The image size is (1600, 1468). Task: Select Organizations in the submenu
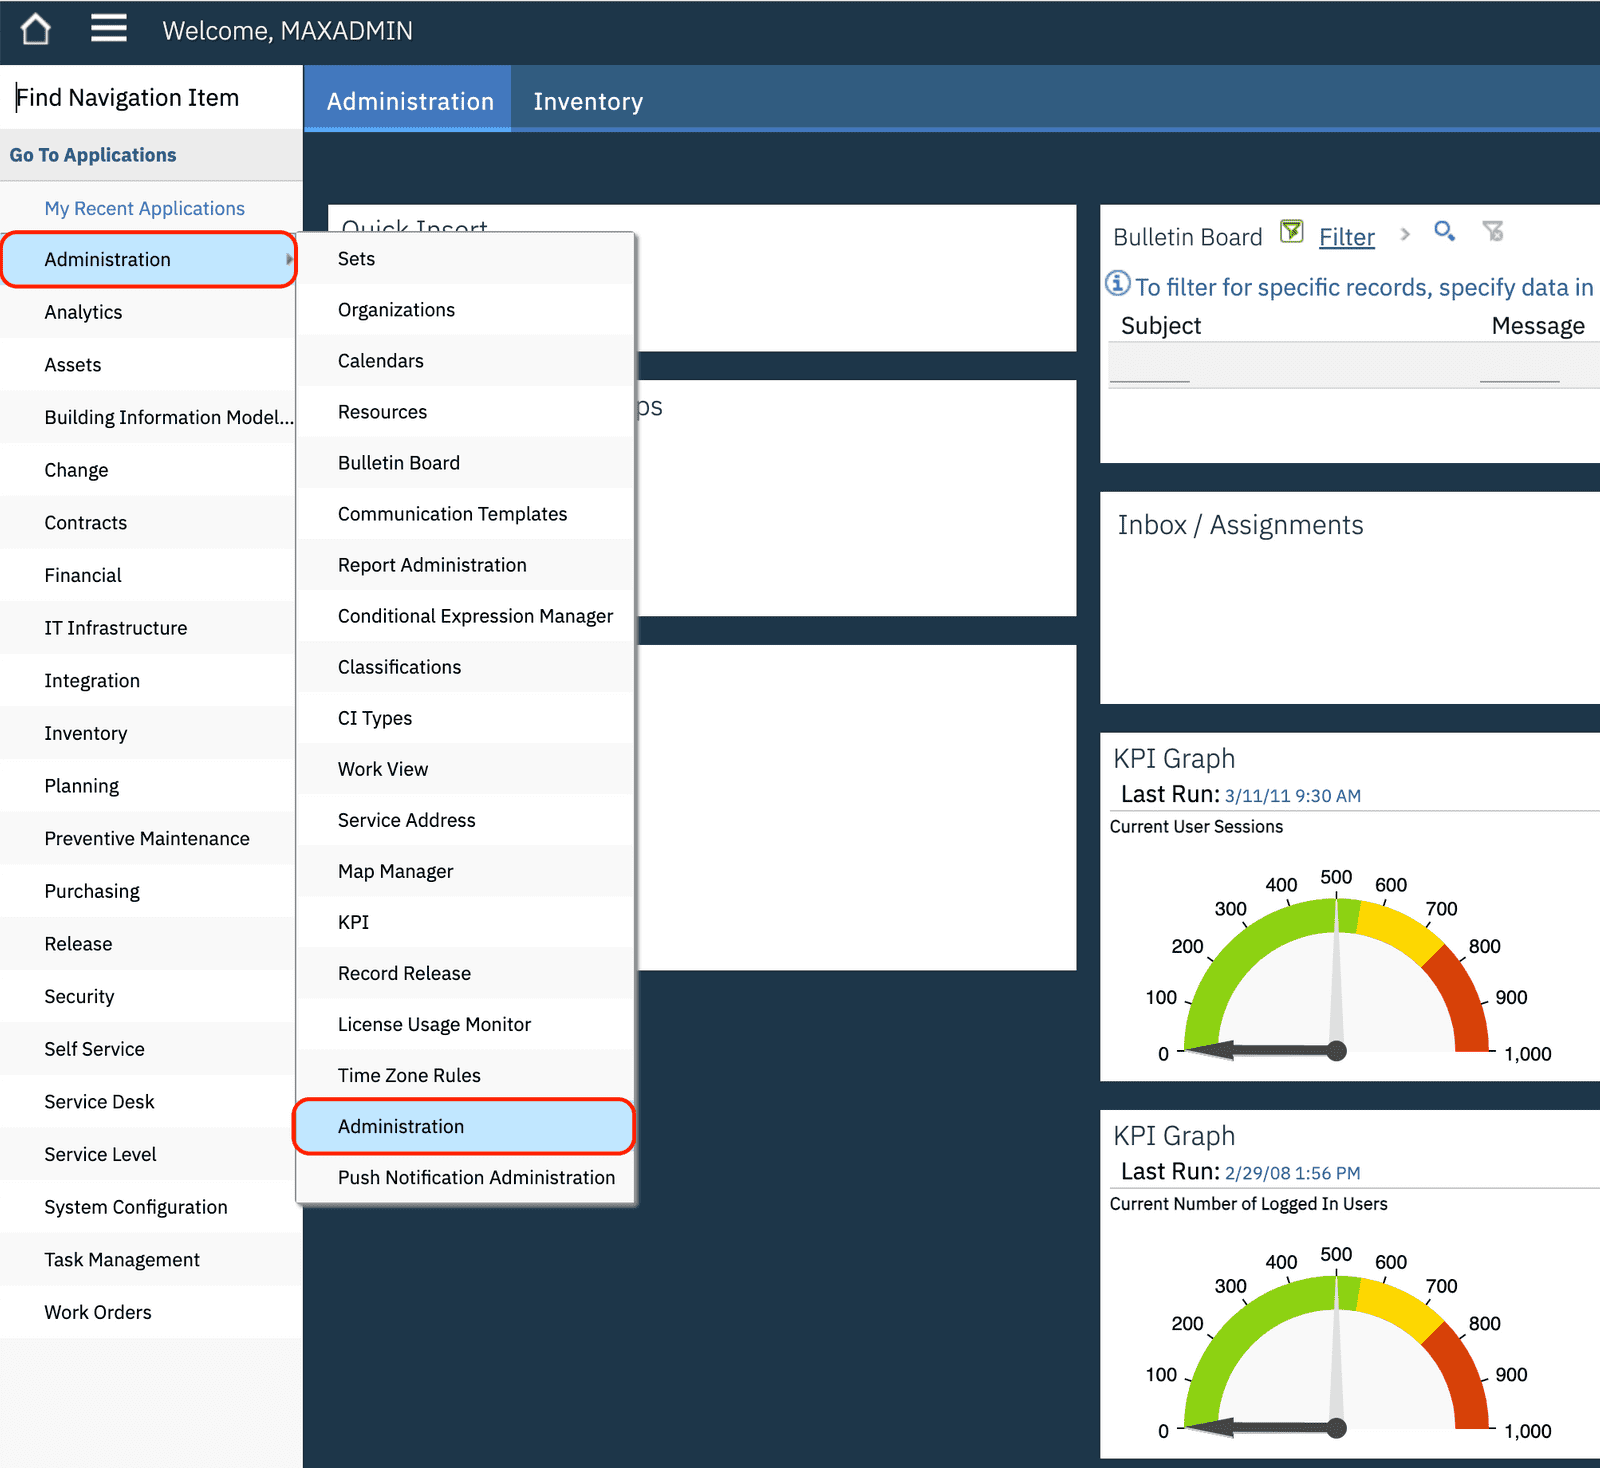[x=396, y=309]
